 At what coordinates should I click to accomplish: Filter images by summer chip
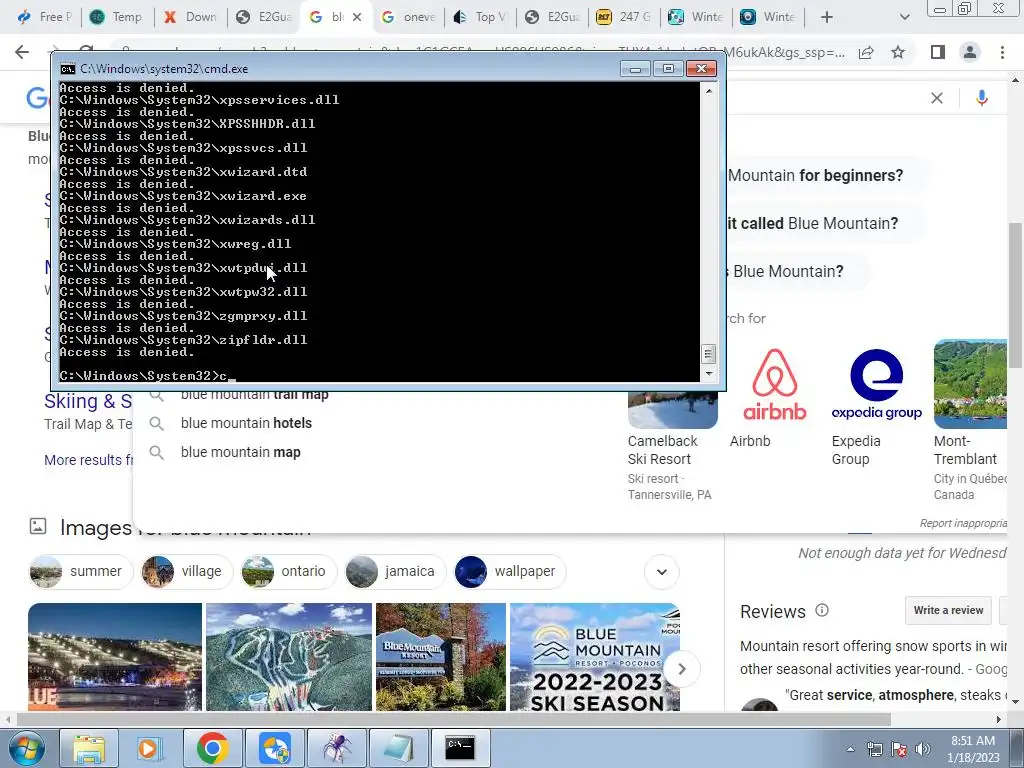click(x=81, y=571)
